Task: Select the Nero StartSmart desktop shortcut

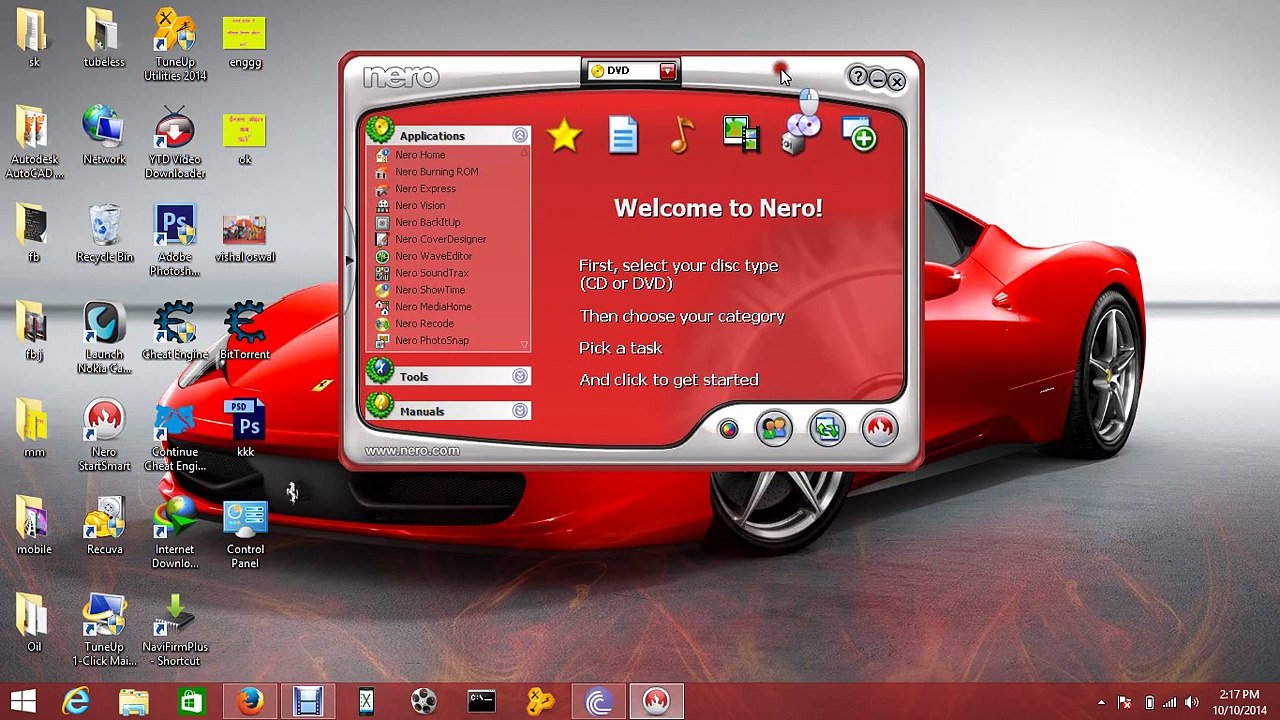Action: pos(104,435)
